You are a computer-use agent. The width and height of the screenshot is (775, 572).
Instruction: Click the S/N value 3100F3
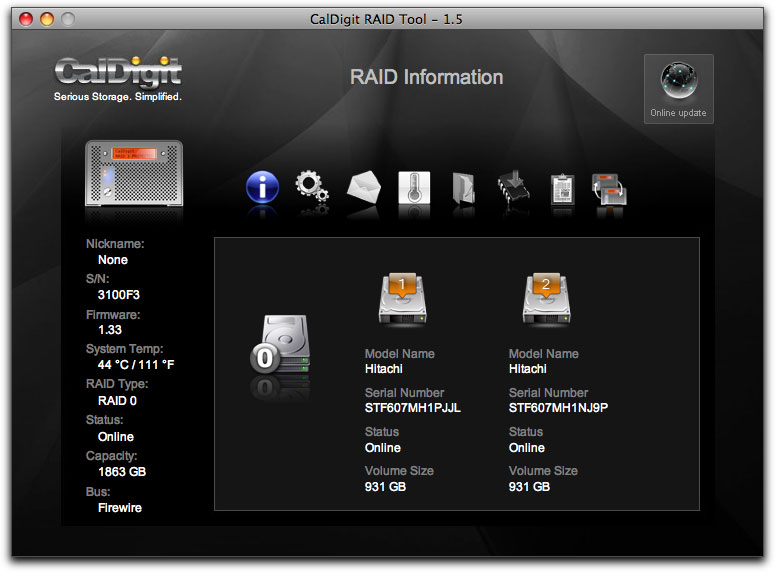(x=119, y=295)
